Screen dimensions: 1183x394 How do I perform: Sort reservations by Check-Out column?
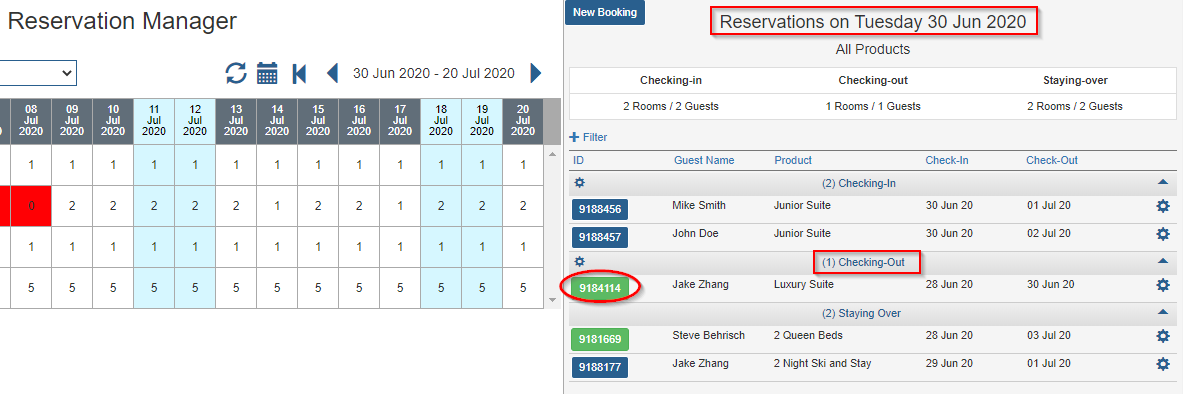point(1052,160)
